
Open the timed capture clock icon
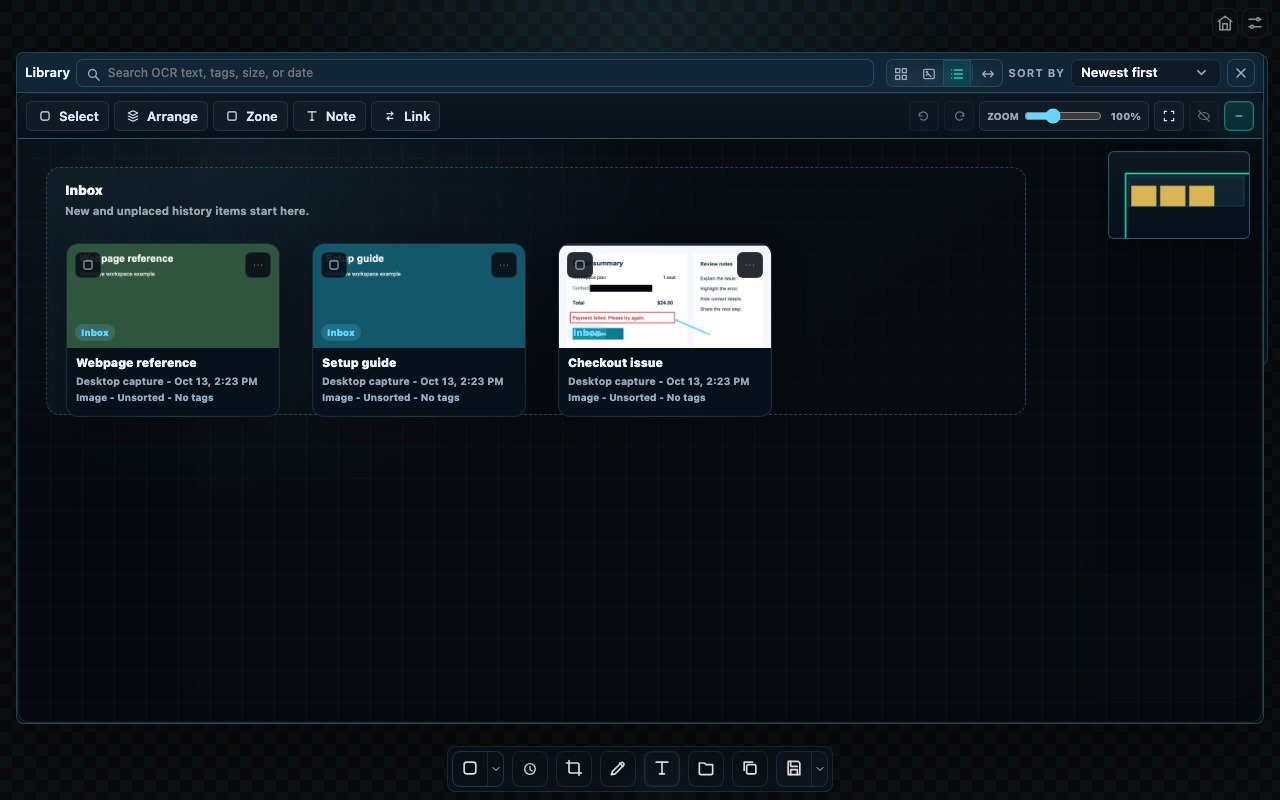coord(530,768)
